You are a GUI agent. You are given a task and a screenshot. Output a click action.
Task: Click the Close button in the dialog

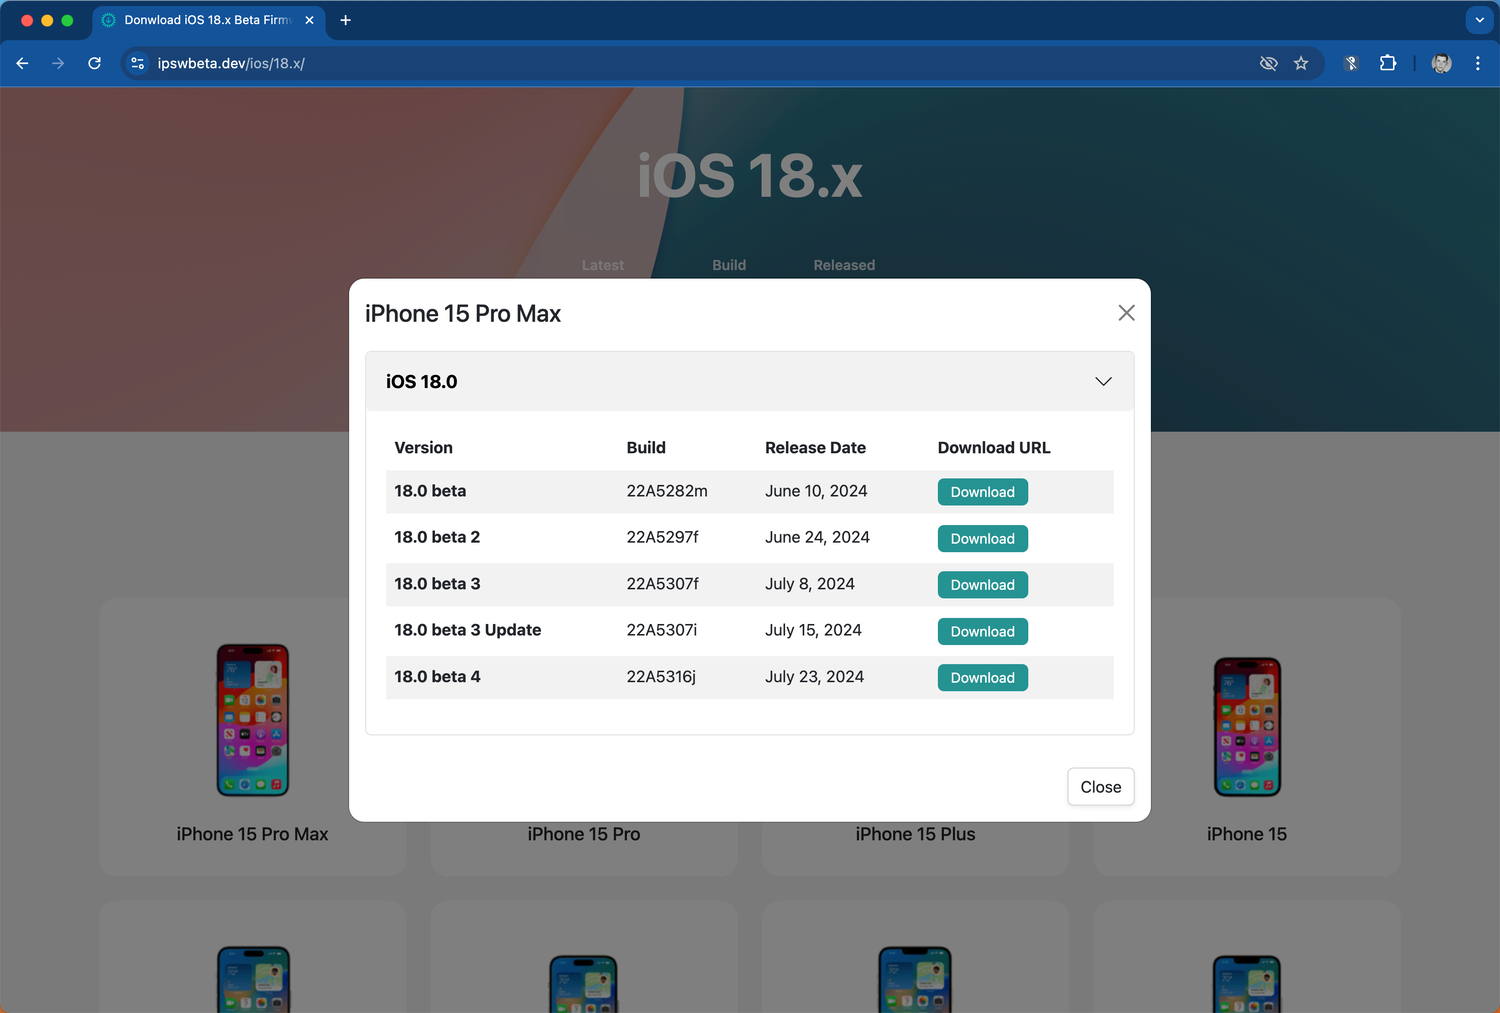(x=1101, y=787)
